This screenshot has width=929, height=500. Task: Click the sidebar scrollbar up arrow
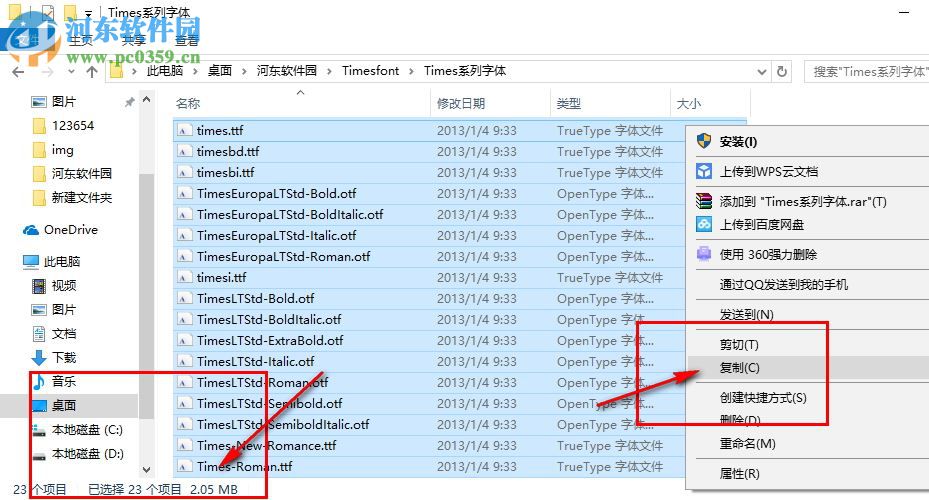pos(146,100)
